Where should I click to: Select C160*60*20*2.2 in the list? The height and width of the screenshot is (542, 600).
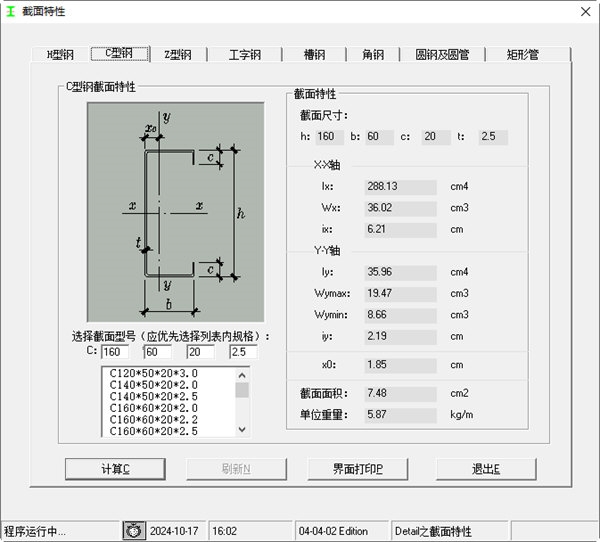[153, 420]
